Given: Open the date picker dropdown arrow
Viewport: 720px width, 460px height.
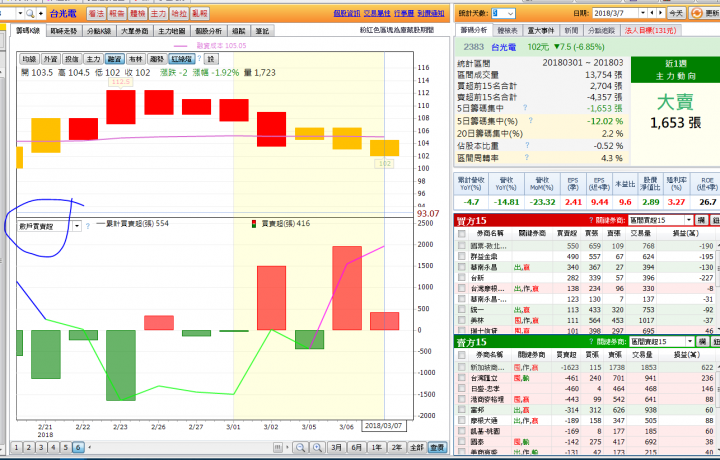Looking at the screenshot, I should click(643, 13).
